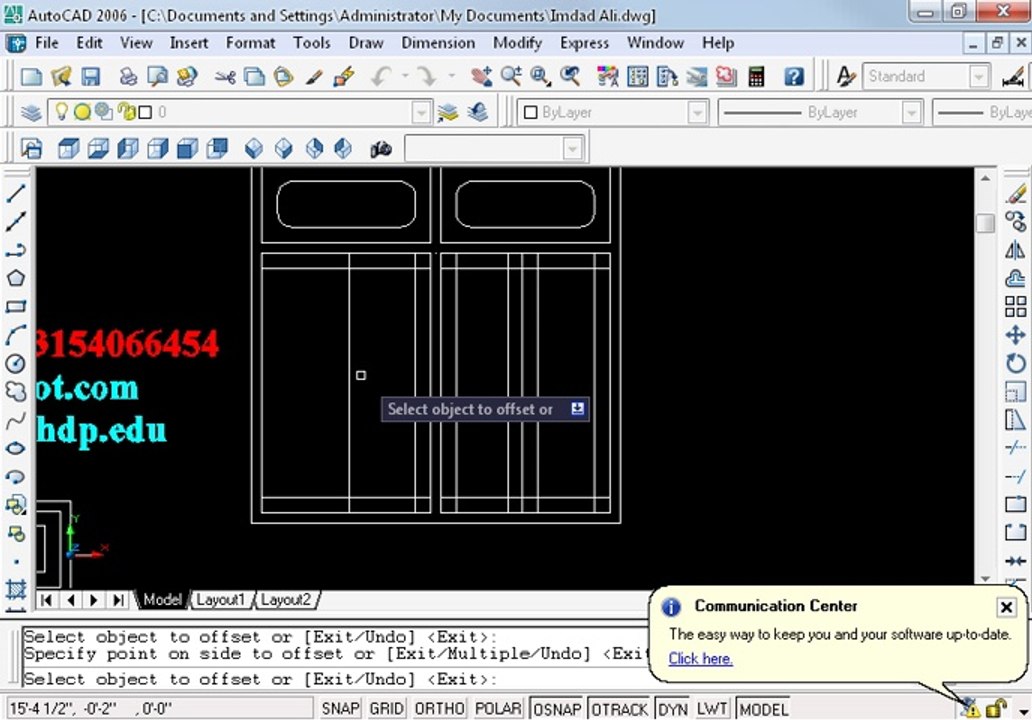Jump to first layout tab arrow
The height and width of the screenshot is (720, 1032).
point(47,600)
